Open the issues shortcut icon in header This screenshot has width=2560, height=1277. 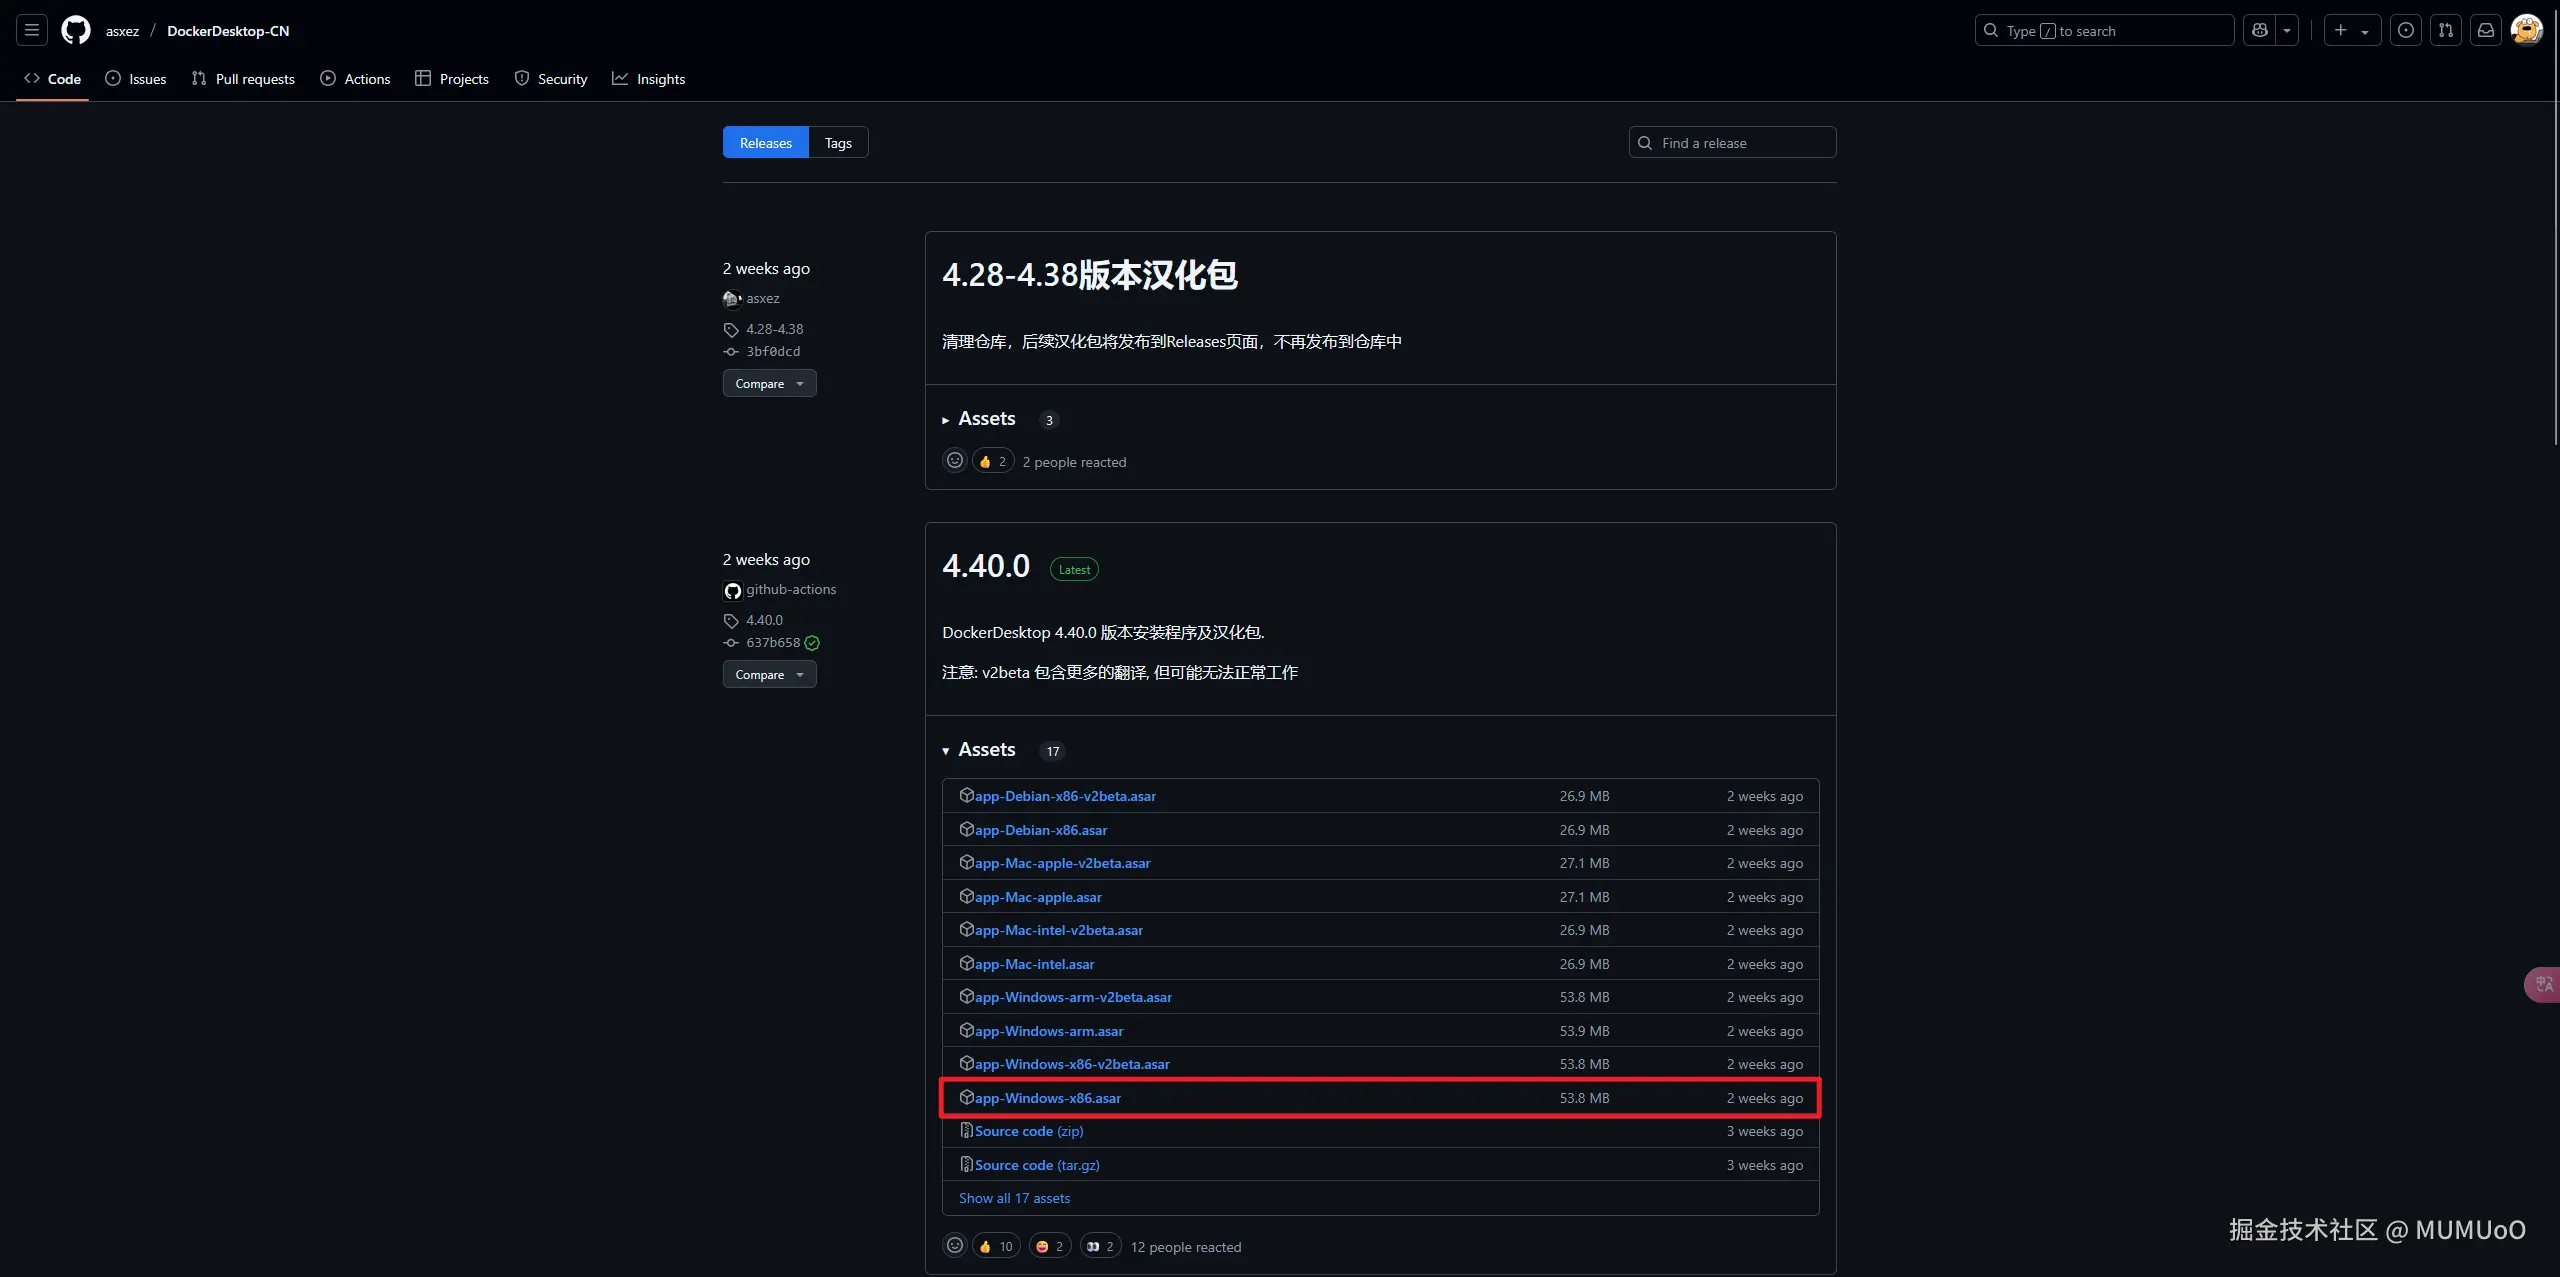2406,30
